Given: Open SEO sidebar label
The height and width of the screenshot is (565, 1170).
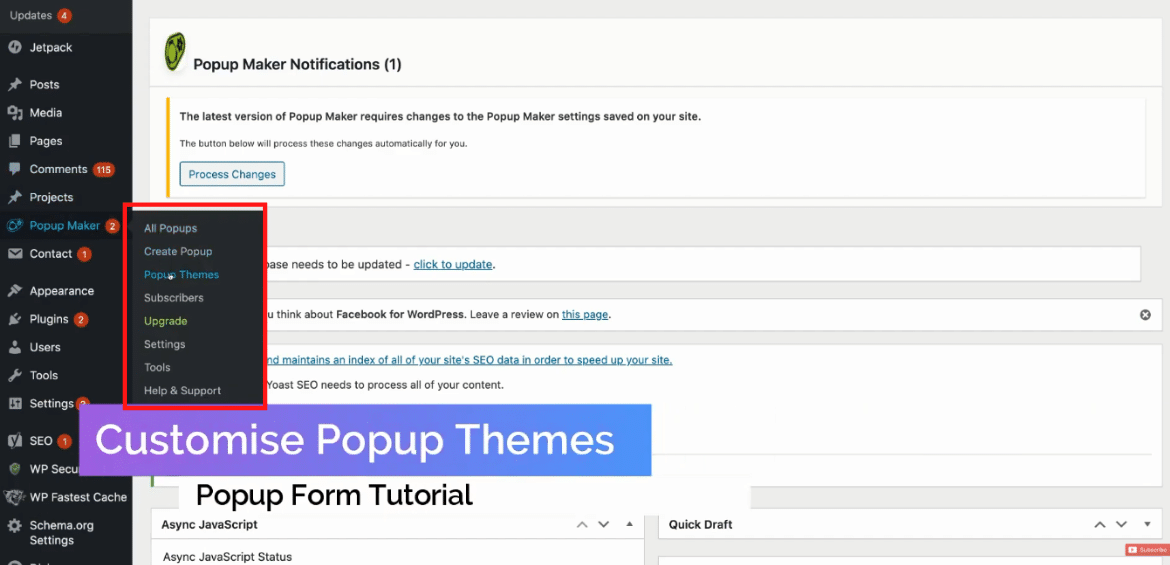Looking at the screenshot, I should pyautogui.click(x=40, y=441).
